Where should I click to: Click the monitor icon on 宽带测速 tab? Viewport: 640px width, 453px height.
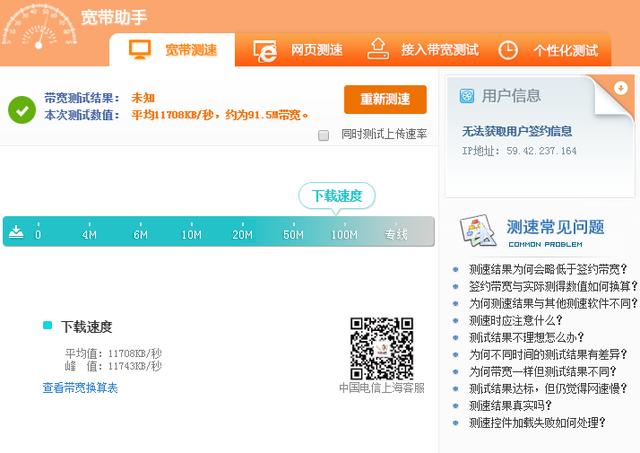[x=140, y=50]
